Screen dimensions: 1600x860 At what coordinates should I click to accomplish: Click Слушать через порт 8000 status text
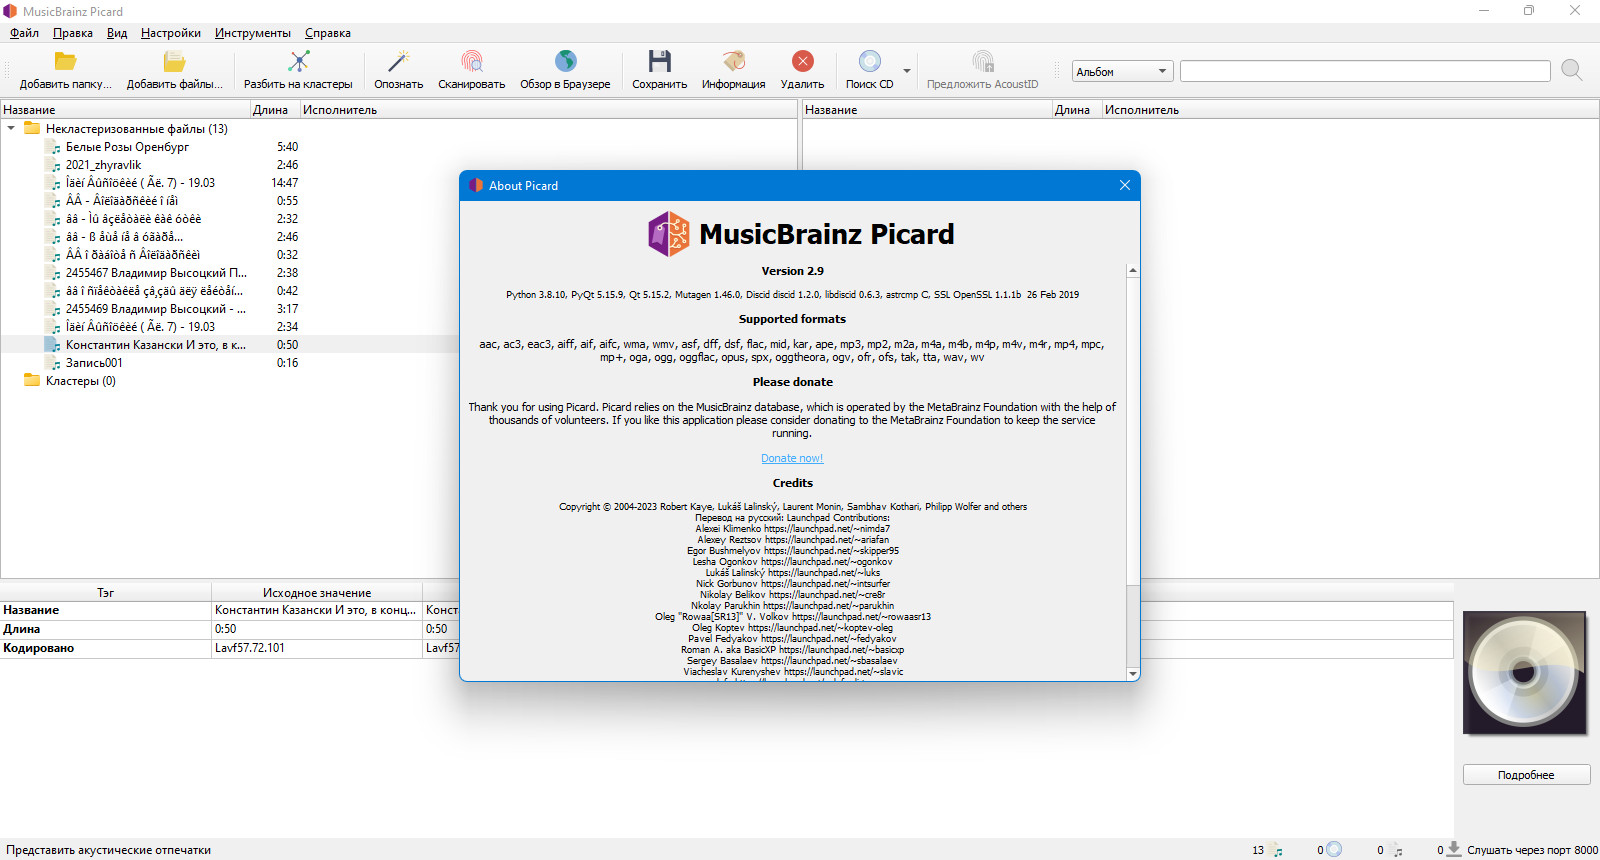tap(1532, 850)
